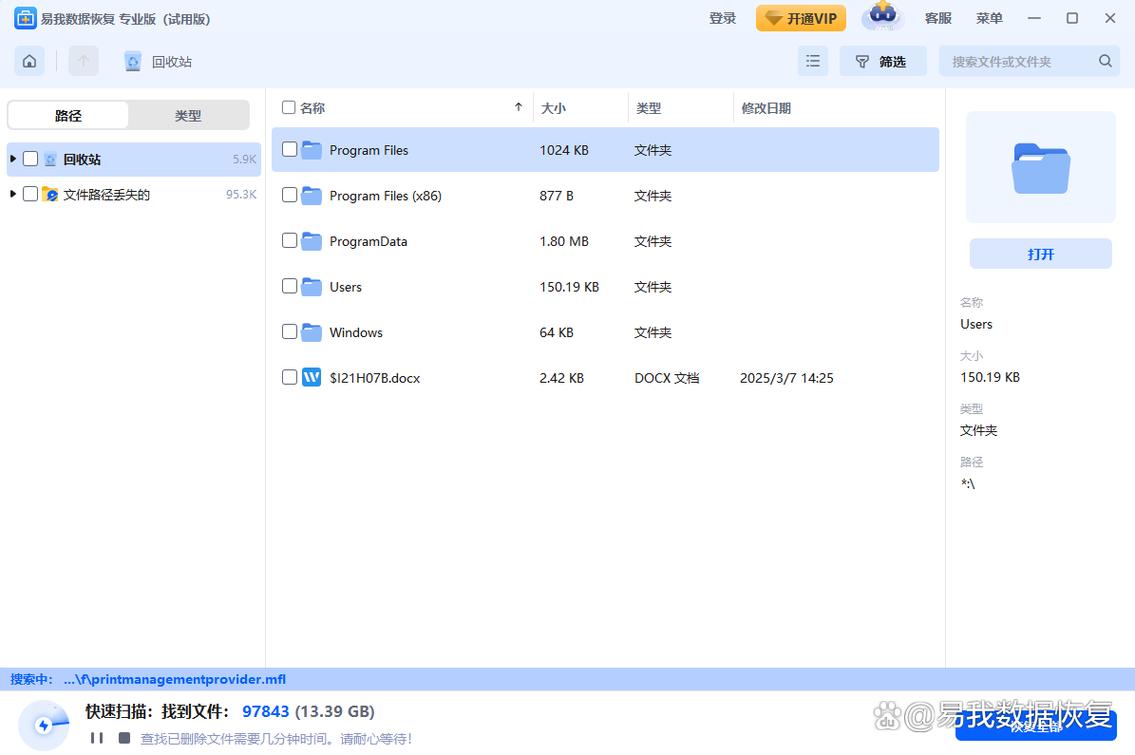
Task: Switch to the 路径 tab
Action: 68,115
